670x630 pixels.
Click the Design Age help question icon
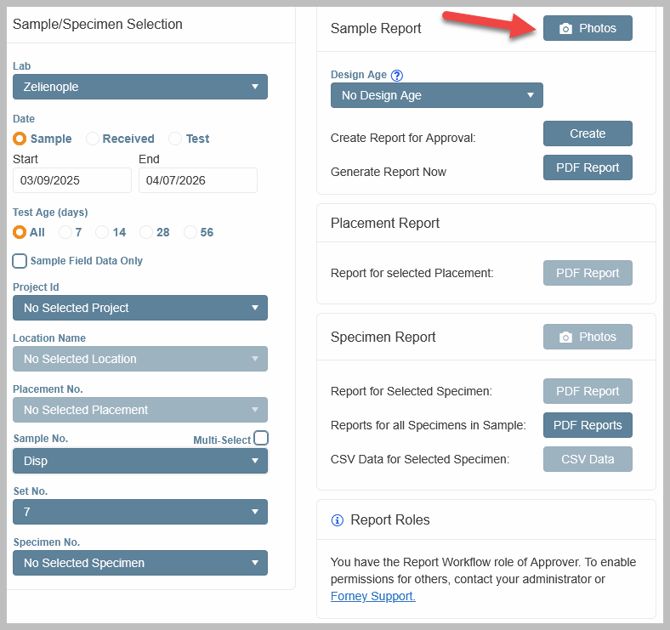coord(397,75)
